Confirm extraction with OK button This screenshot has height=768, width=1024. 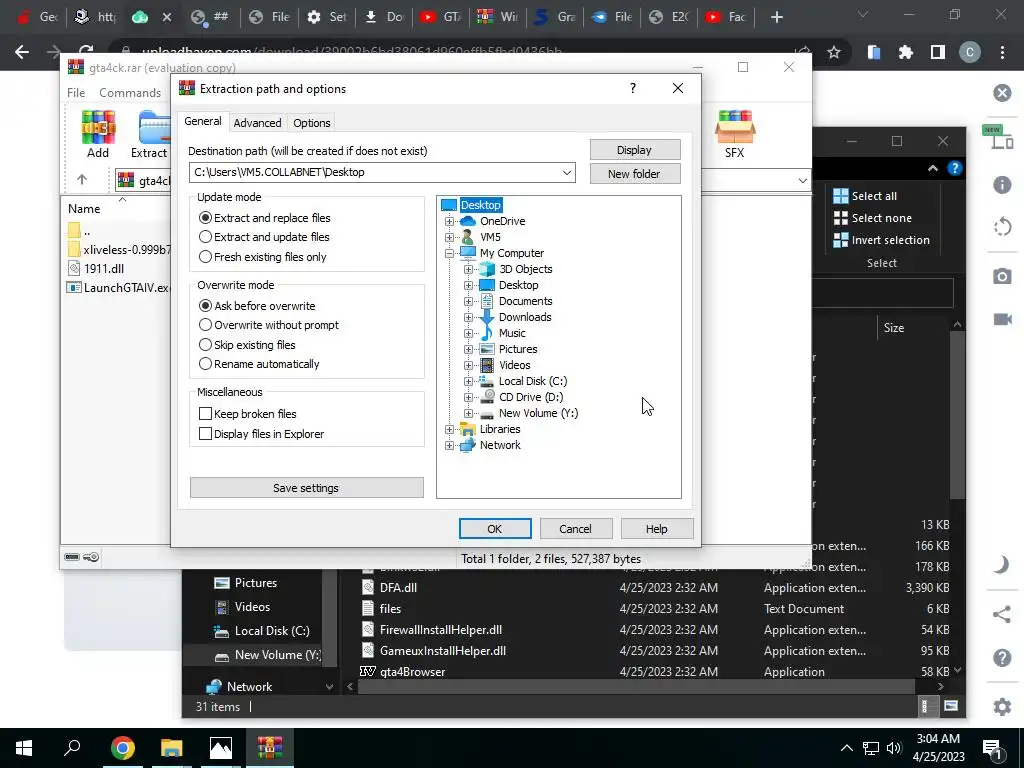pos(495,529)
